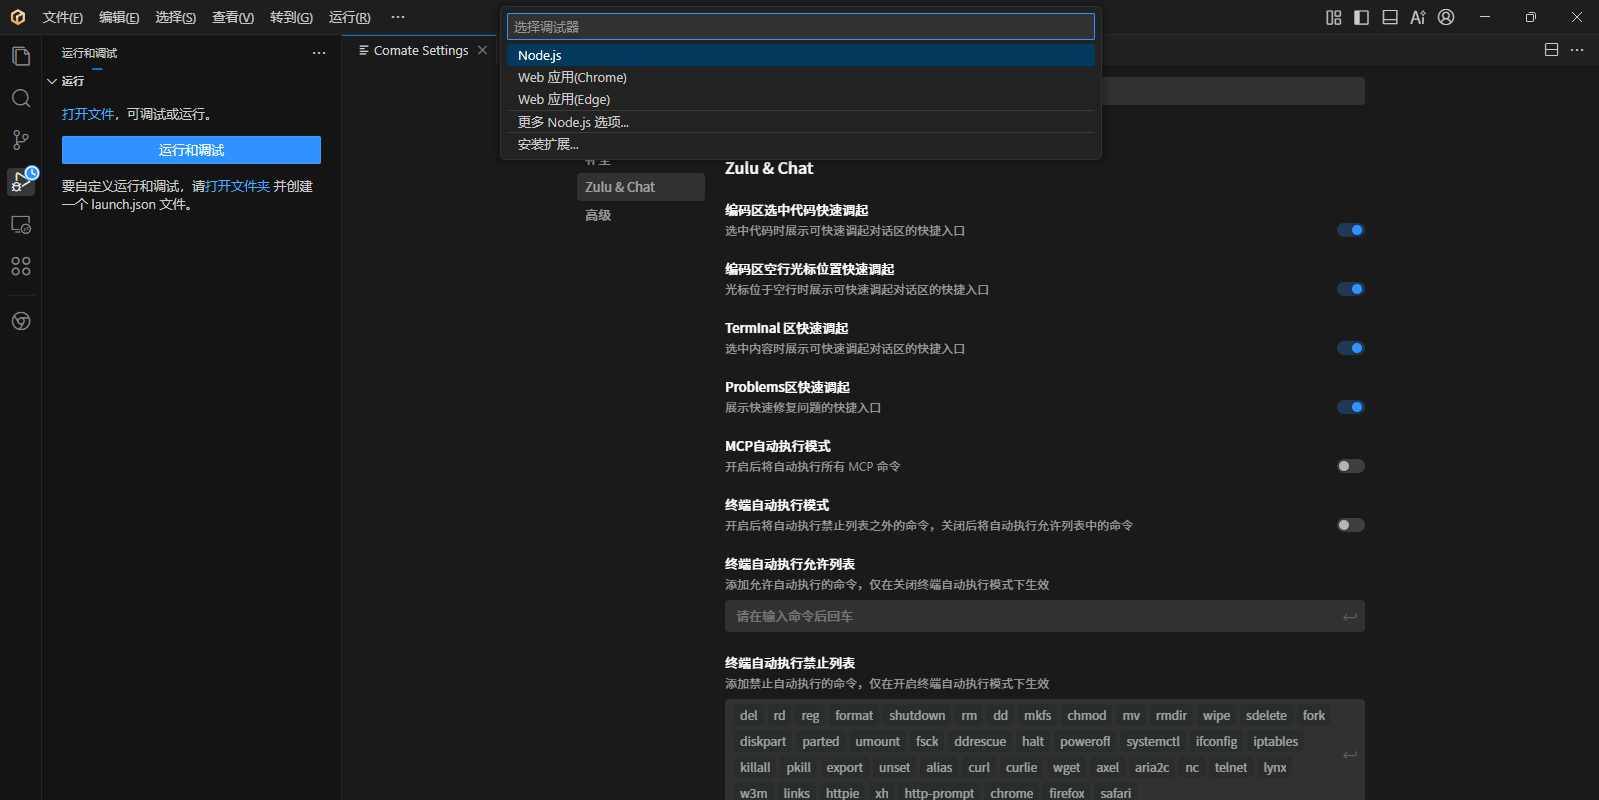The width and height of the screenshot is (1599, 800).
Task: Disable 编码区选中代码快速调起 switch
Action: [x=1350, y=230]
